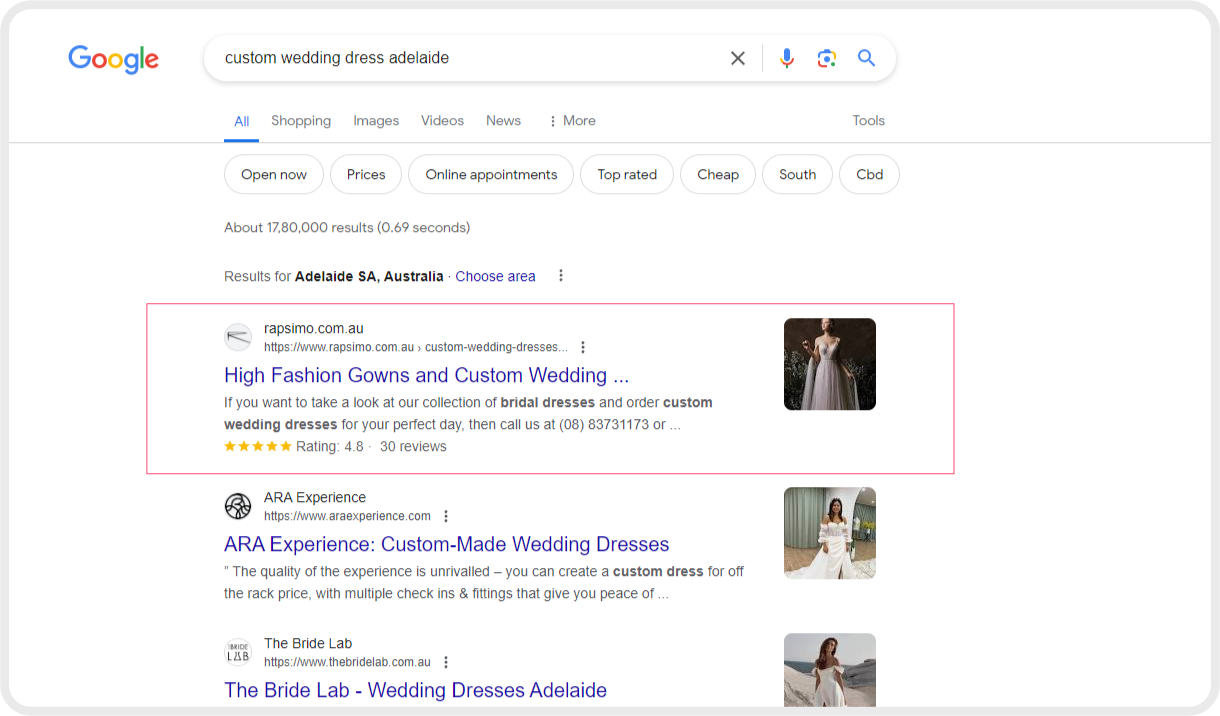Screen dimensions: 1220x716
Task: Open ARA Experience: Custom-Made Wedding Dresses result
Action: tap(446, 544)
